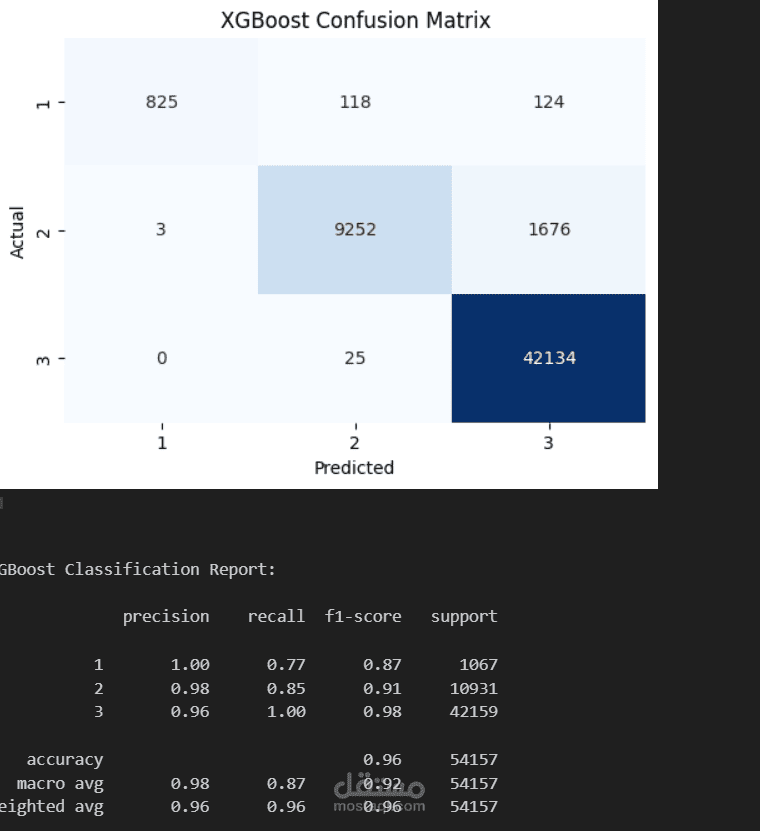Click the cell with value 1676

click(x=548, y=230)
